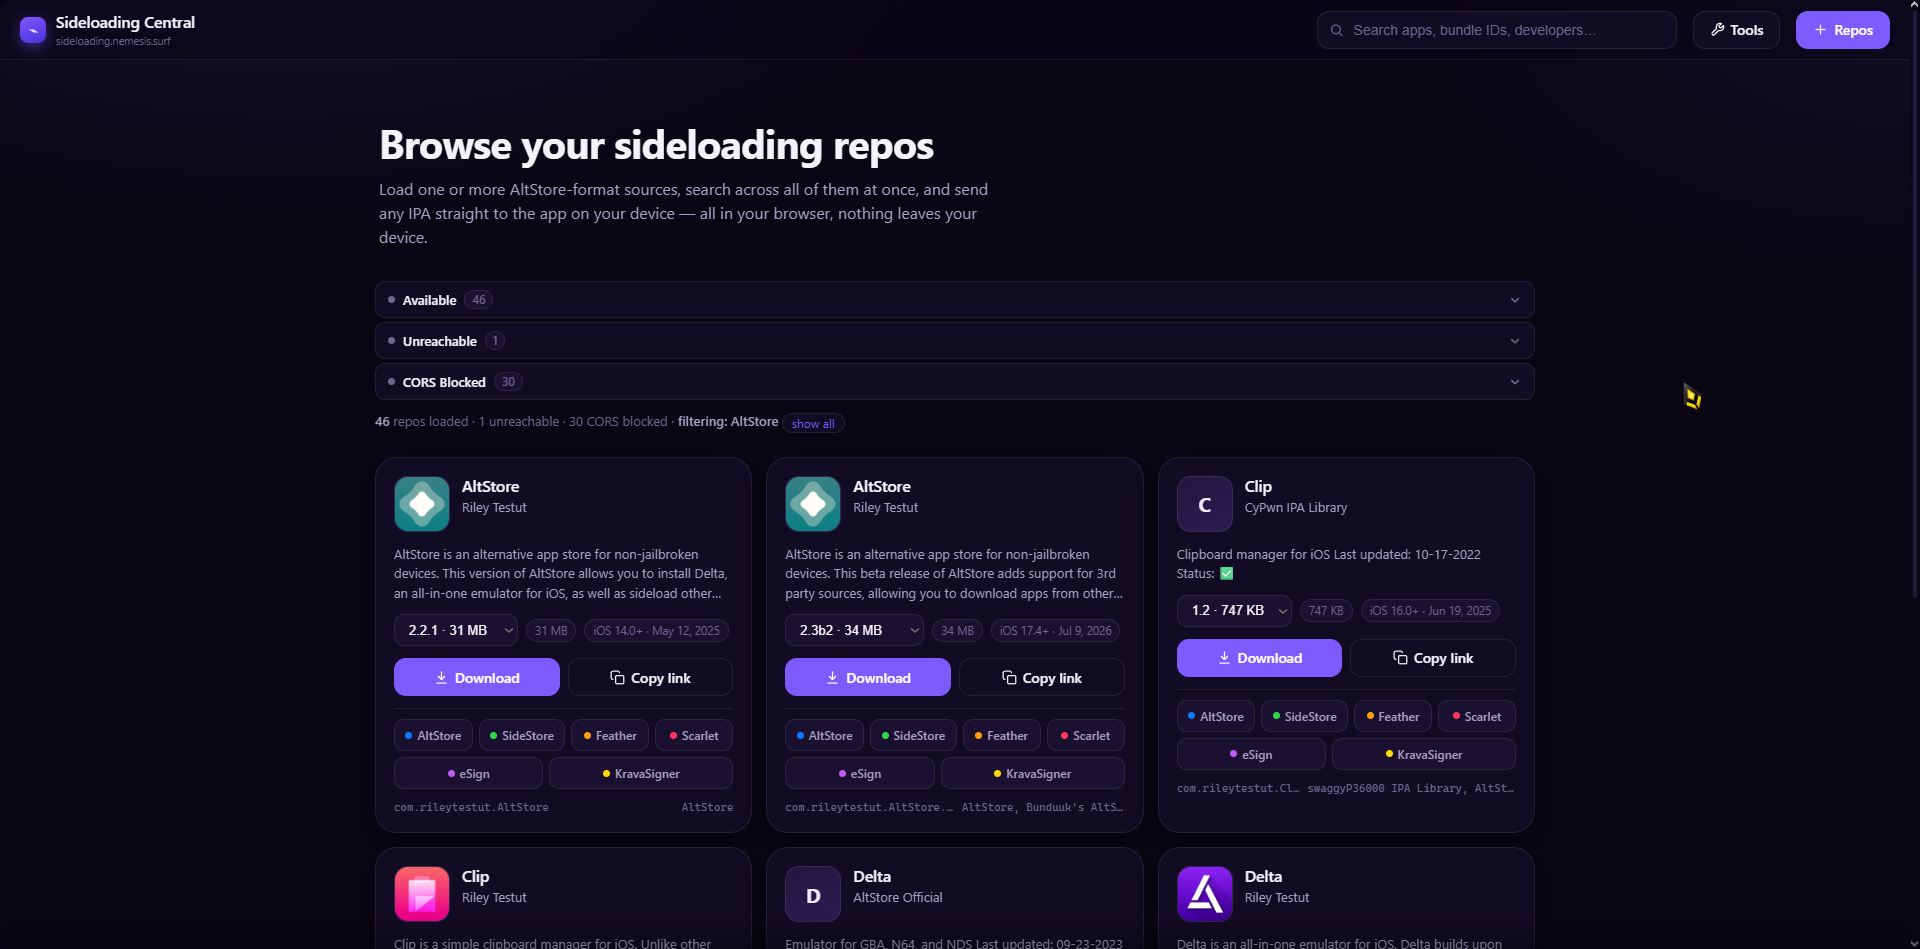Click the Repos button in the header

1843,30
